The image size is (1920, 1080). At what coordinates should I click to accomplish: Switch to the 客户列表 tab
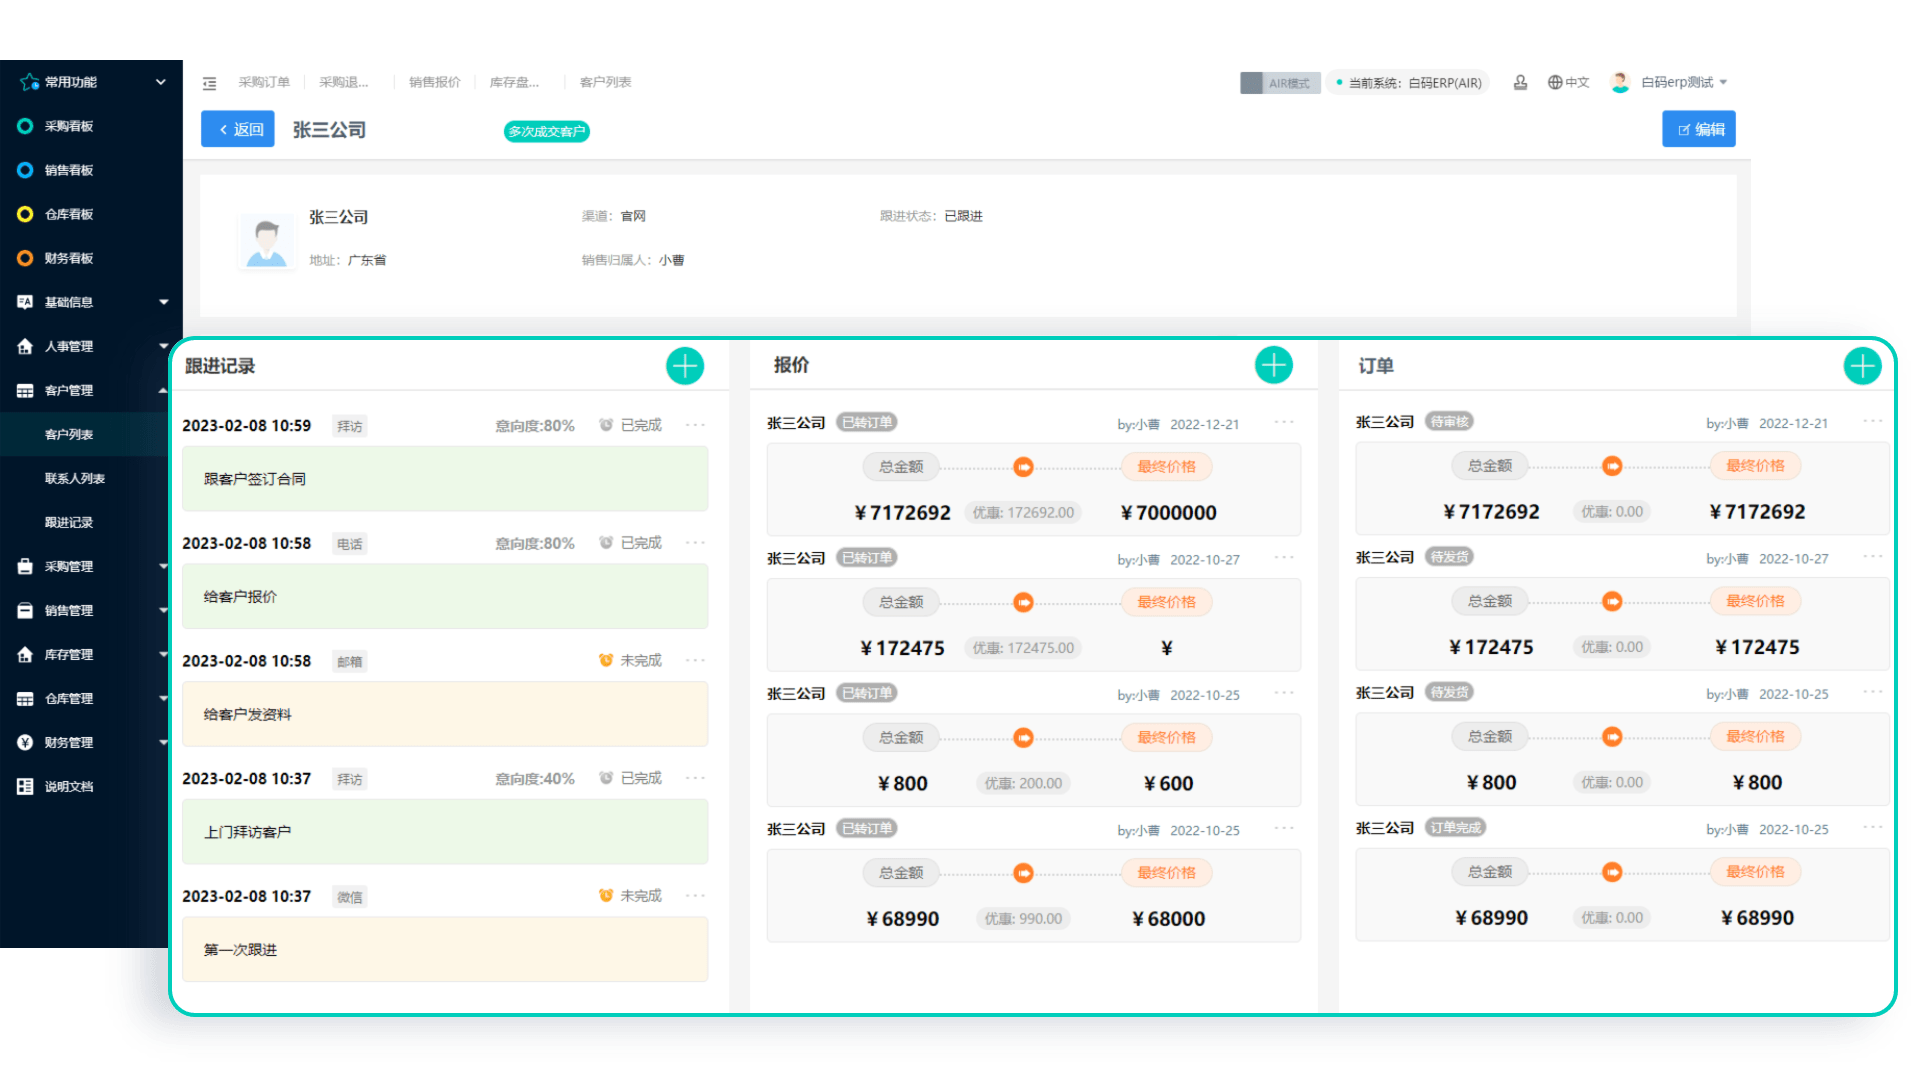605,82
